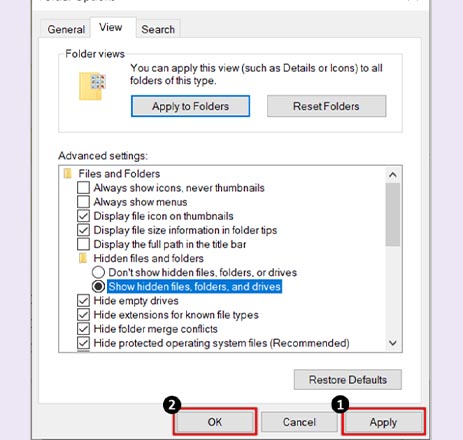The width and height of the screenshot is (463, 440).
Task: Open the Search tab
Action: (x=158, y=29)
